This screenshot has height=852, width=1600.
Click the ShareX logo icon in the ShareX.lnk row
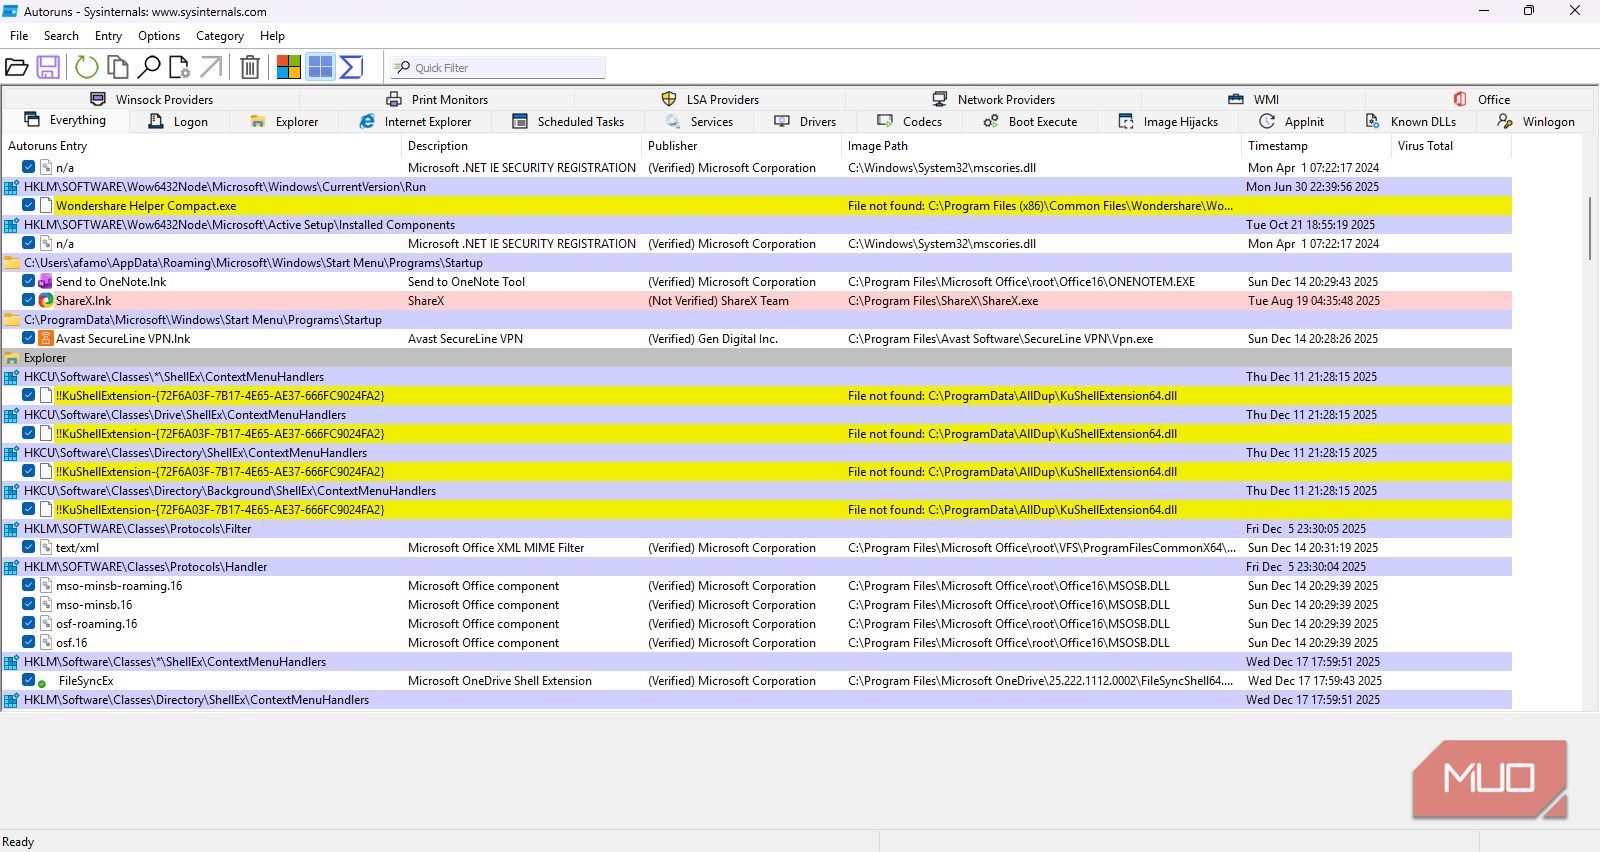(x=46, y=300)
